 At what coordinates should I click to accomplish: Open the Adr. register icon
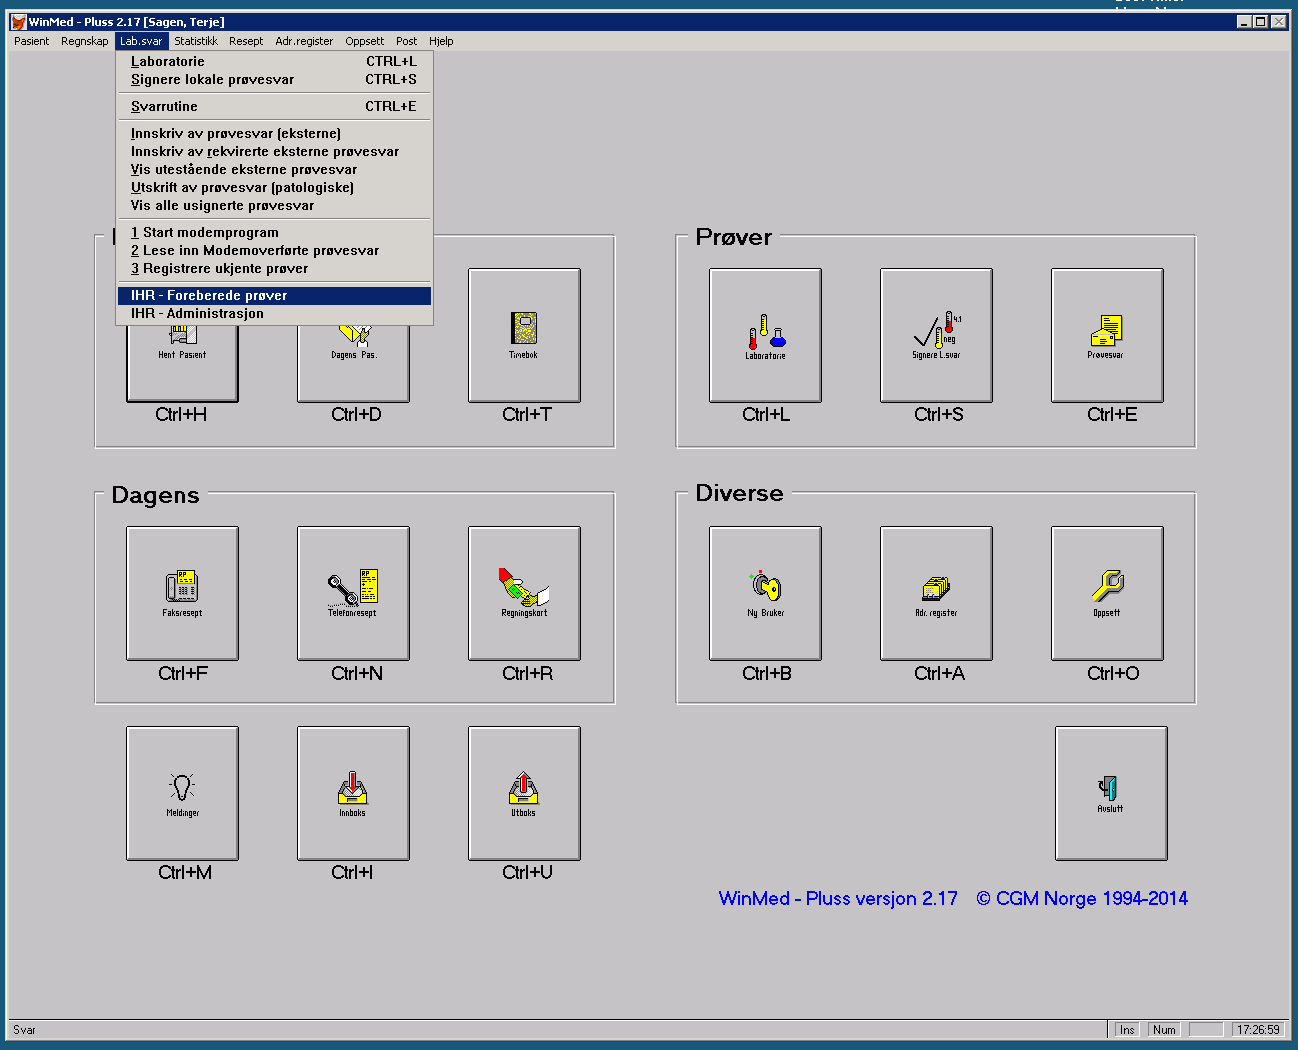tap(936, 593)
